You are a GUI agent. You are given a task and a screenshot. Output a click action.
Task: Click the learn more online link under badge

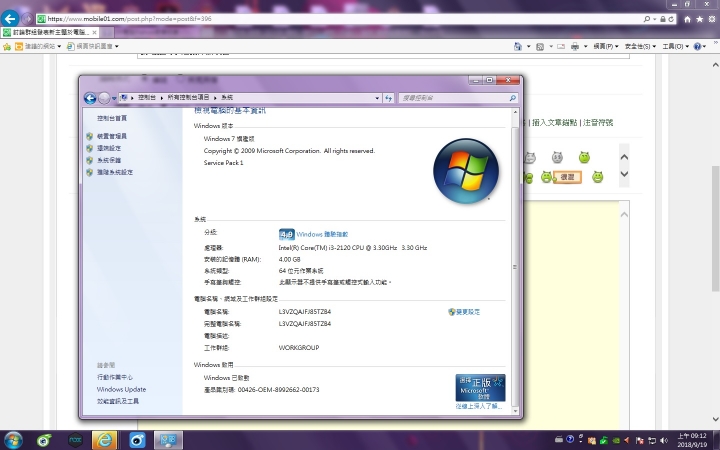point(479,406)
